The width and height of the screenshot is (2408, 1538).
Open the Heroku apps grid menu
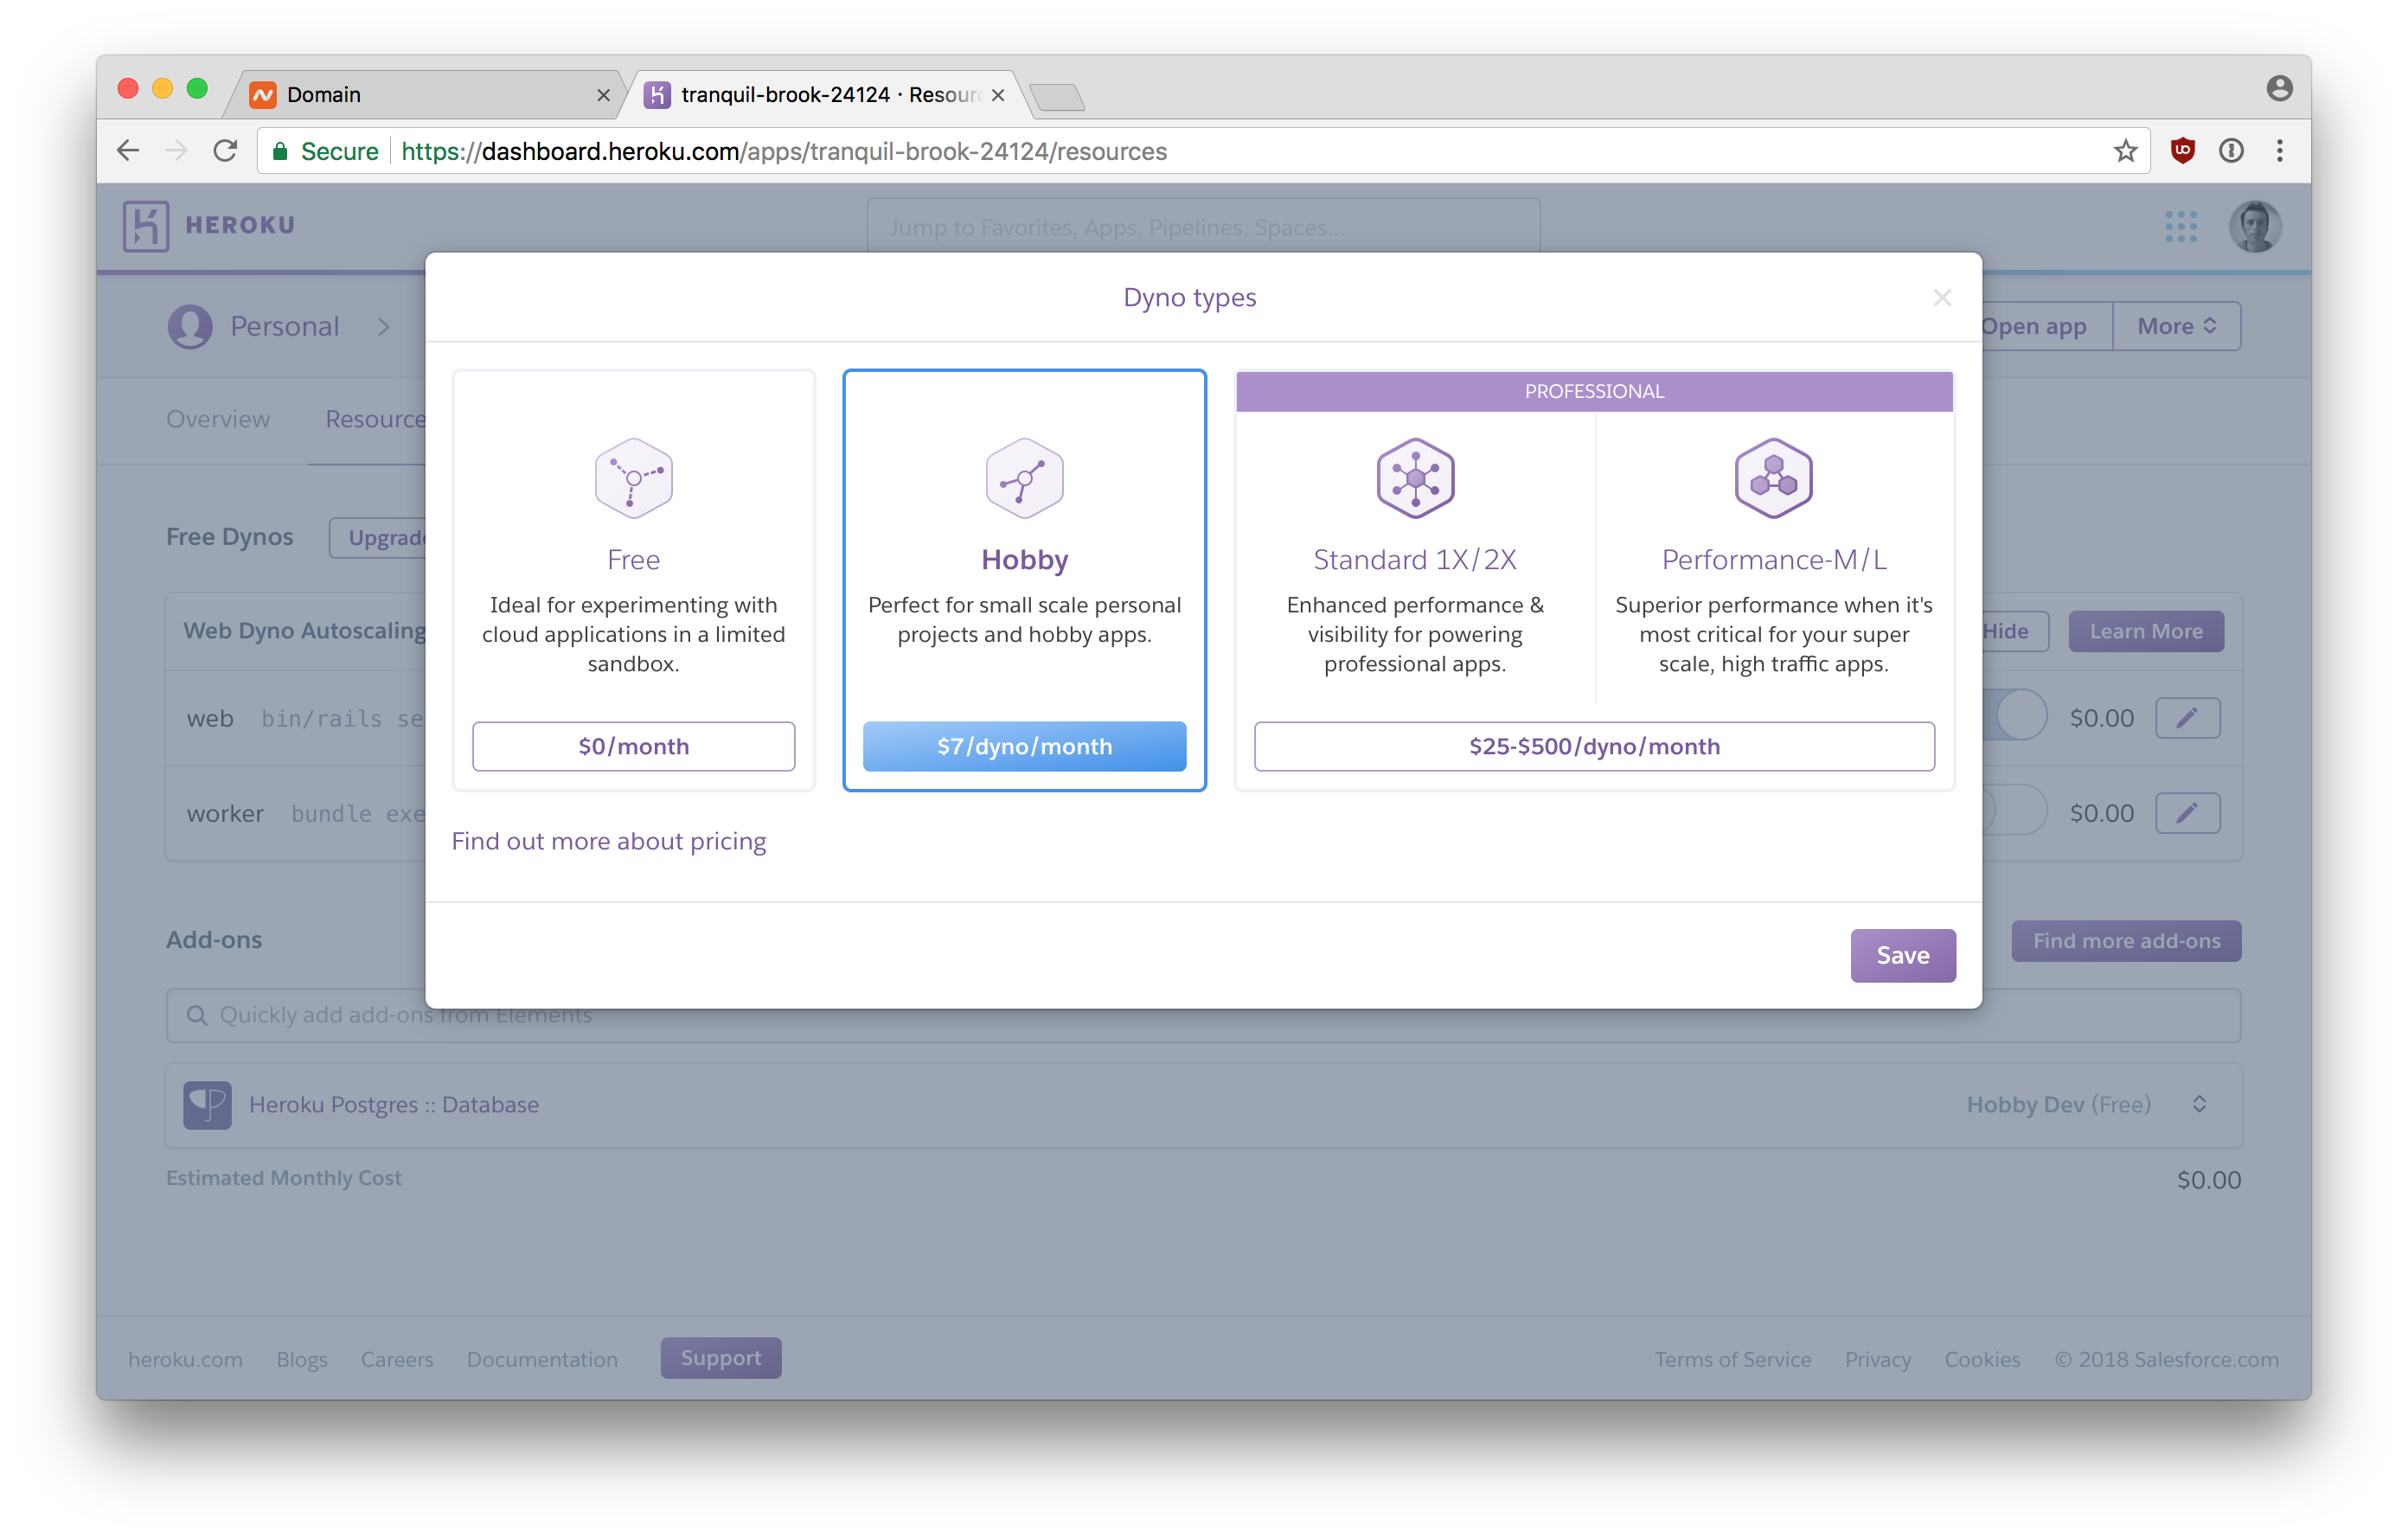pos(2180,226)
